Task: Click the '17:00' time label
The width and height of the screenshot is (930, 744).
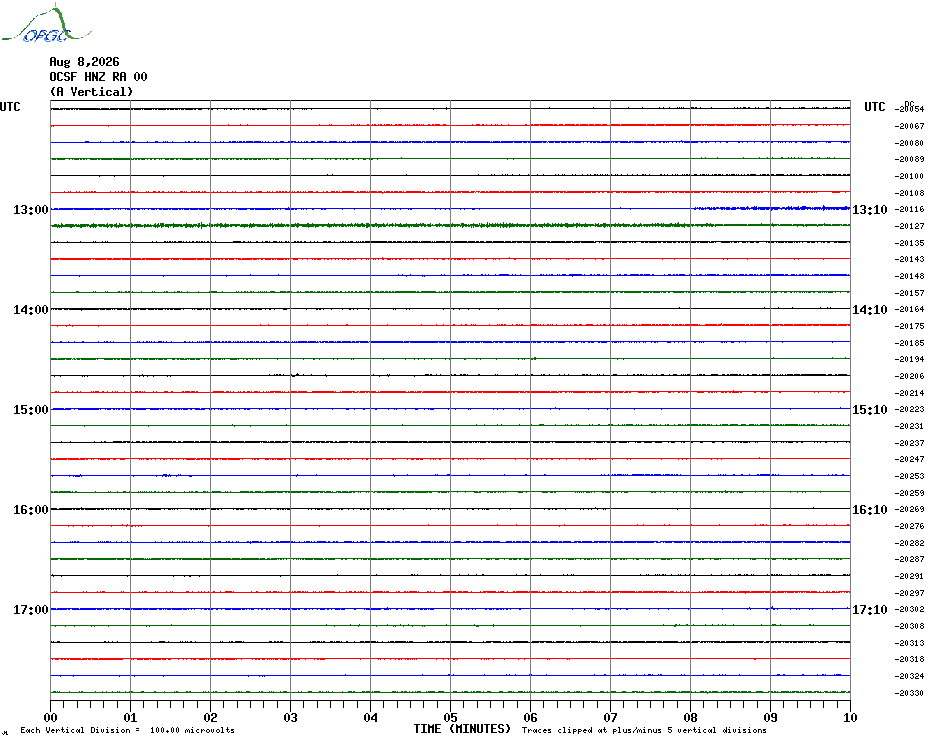Action: point(31,610)
